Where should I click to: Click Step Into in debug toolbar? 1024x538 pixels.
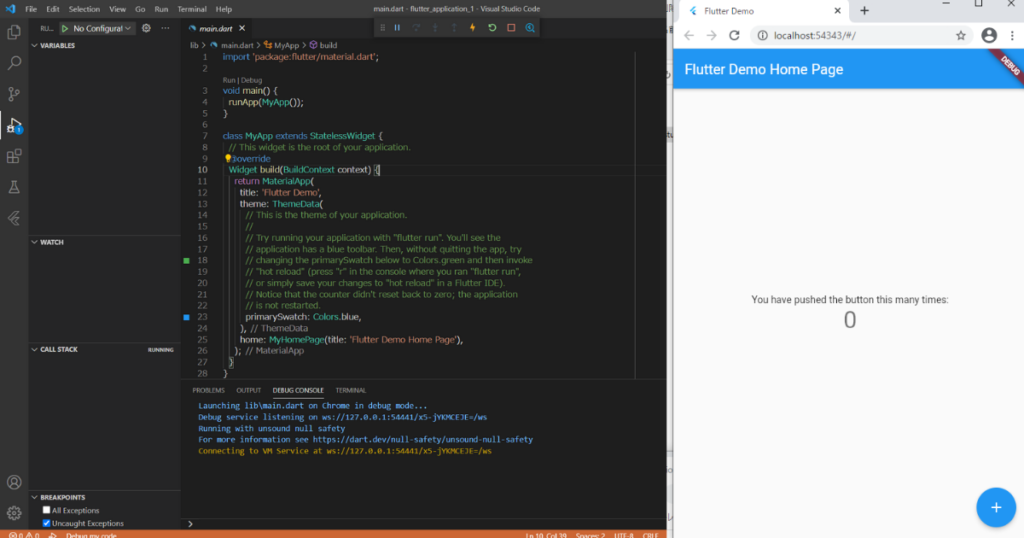[x=435, y=28]
